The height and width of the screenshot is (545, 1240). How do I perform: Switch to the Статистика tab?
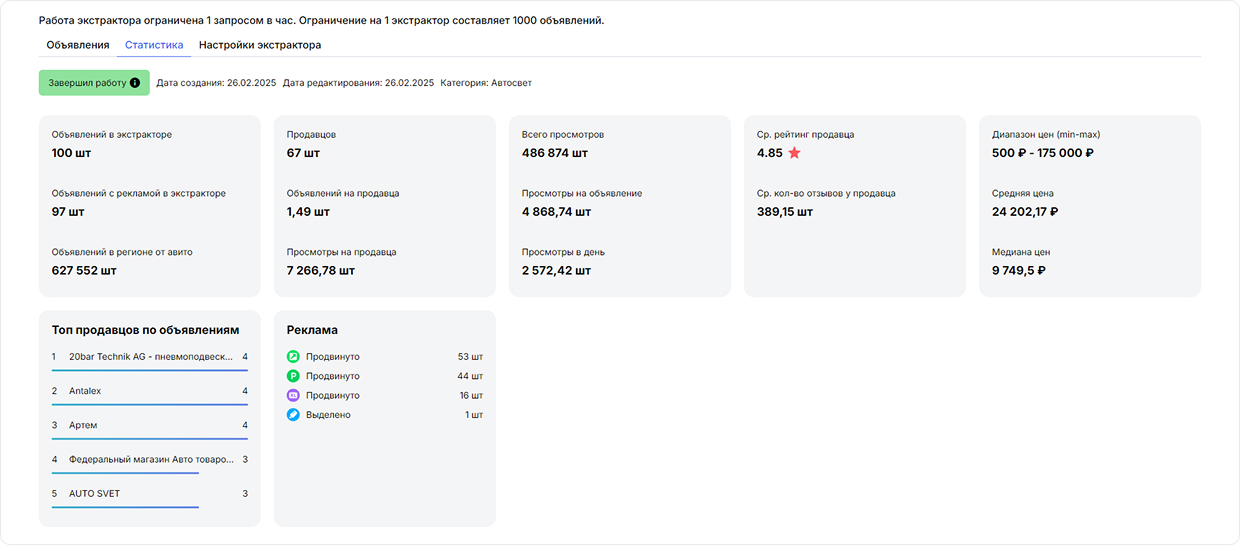[x=154, y=45]
